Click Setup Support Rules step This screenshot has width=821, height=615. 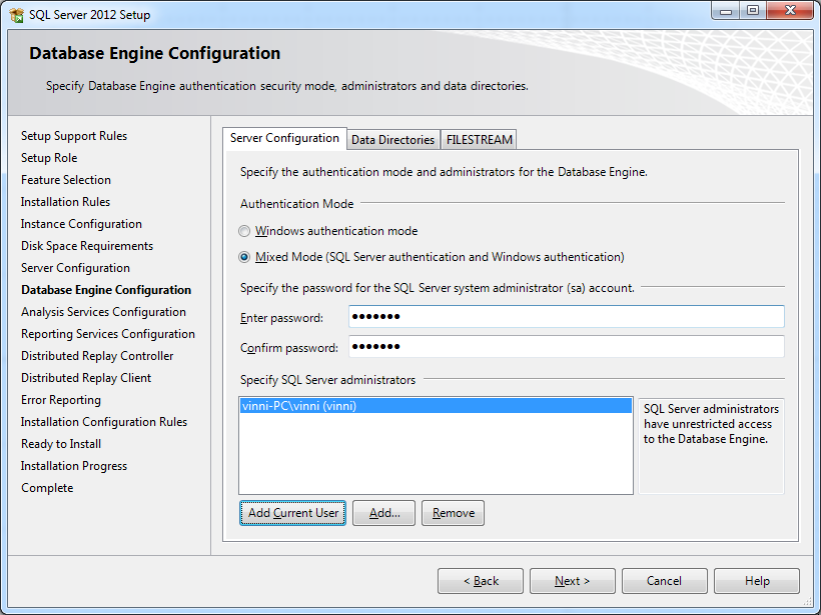[74, 136]
